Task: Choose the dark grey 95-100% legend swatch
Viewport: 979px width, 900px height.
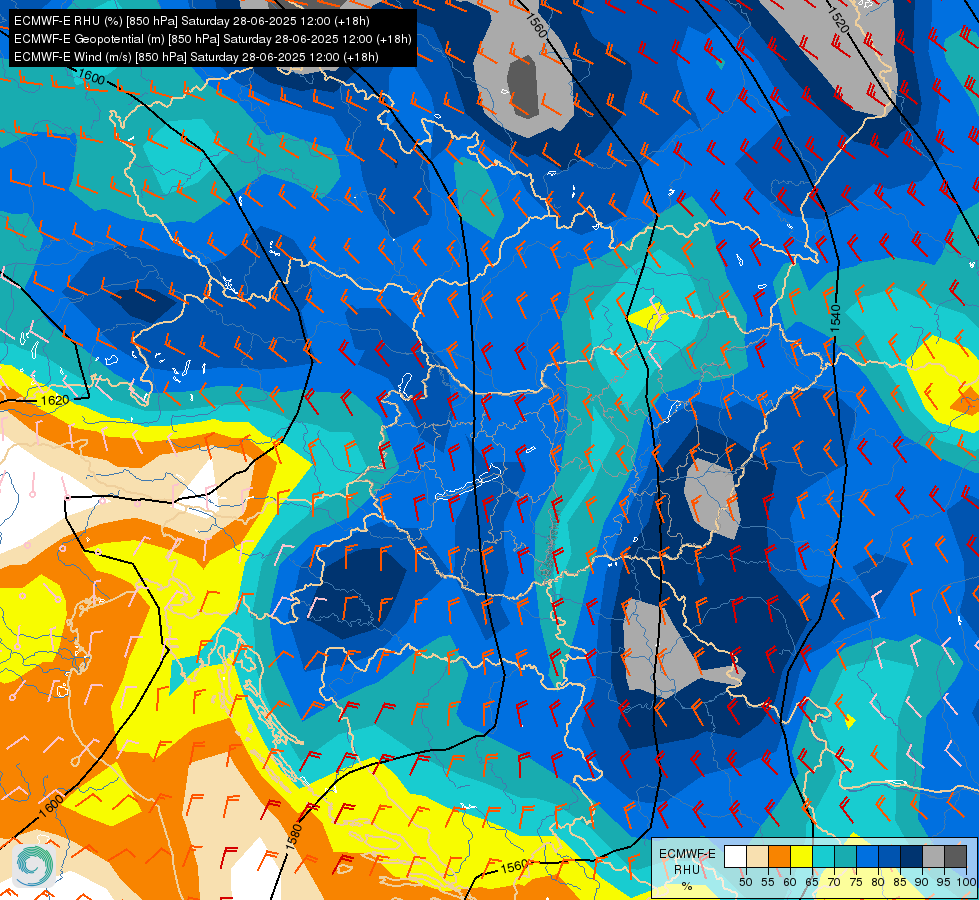Action: point(955,857)
